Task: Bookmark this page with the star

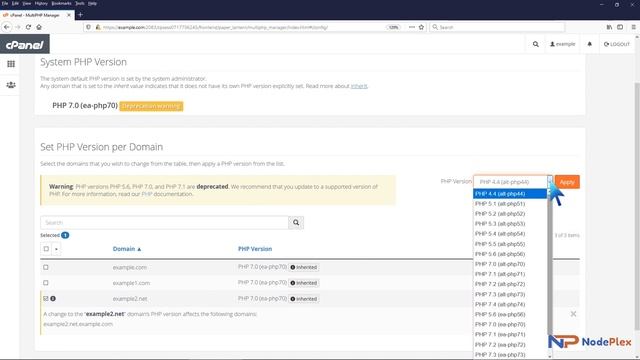Action: (x=421, y=27)
